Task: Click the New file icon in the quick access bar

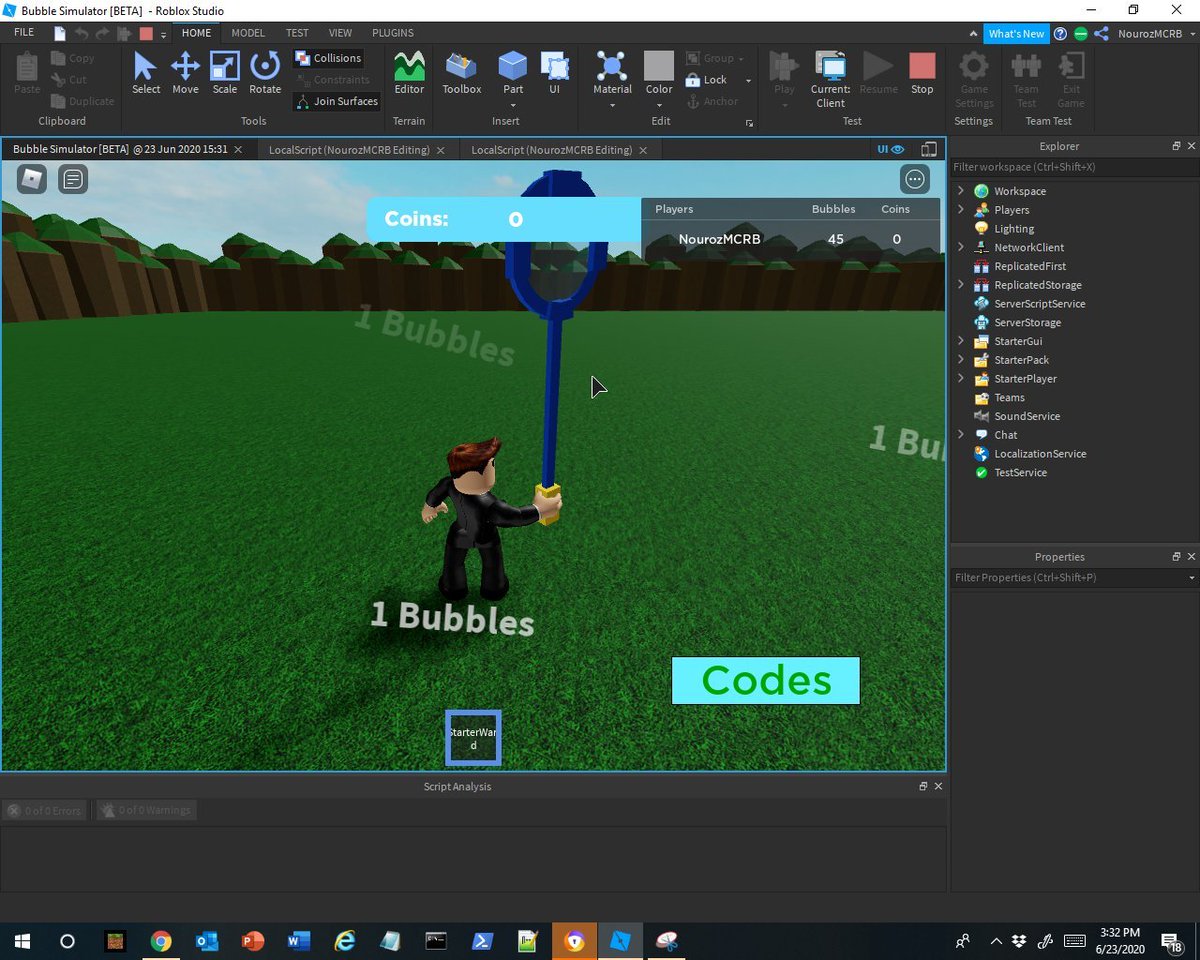Action: pyautogui.click(x=60, y=33)
